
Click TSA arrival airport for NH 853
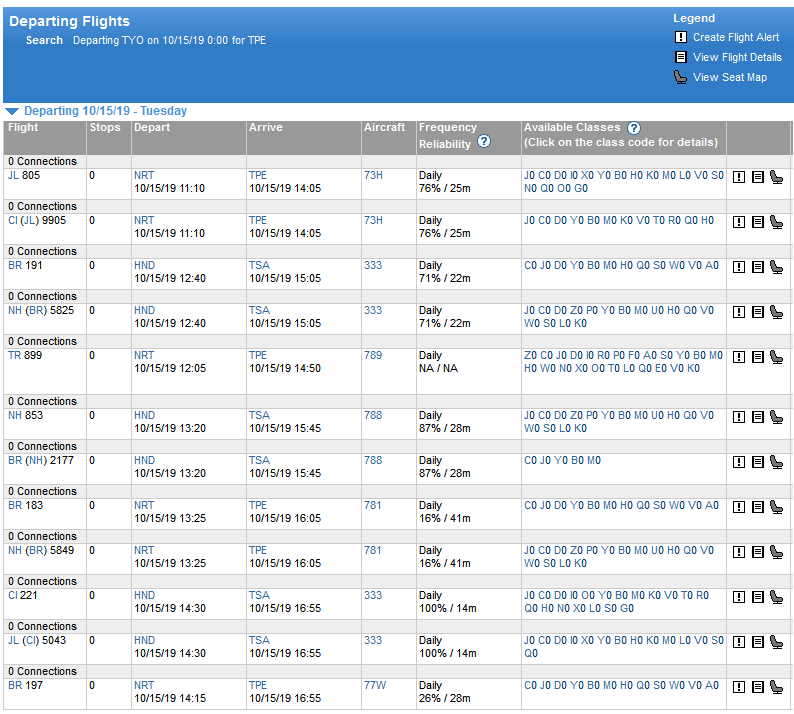pyautogui.click(x=259, y=416)
